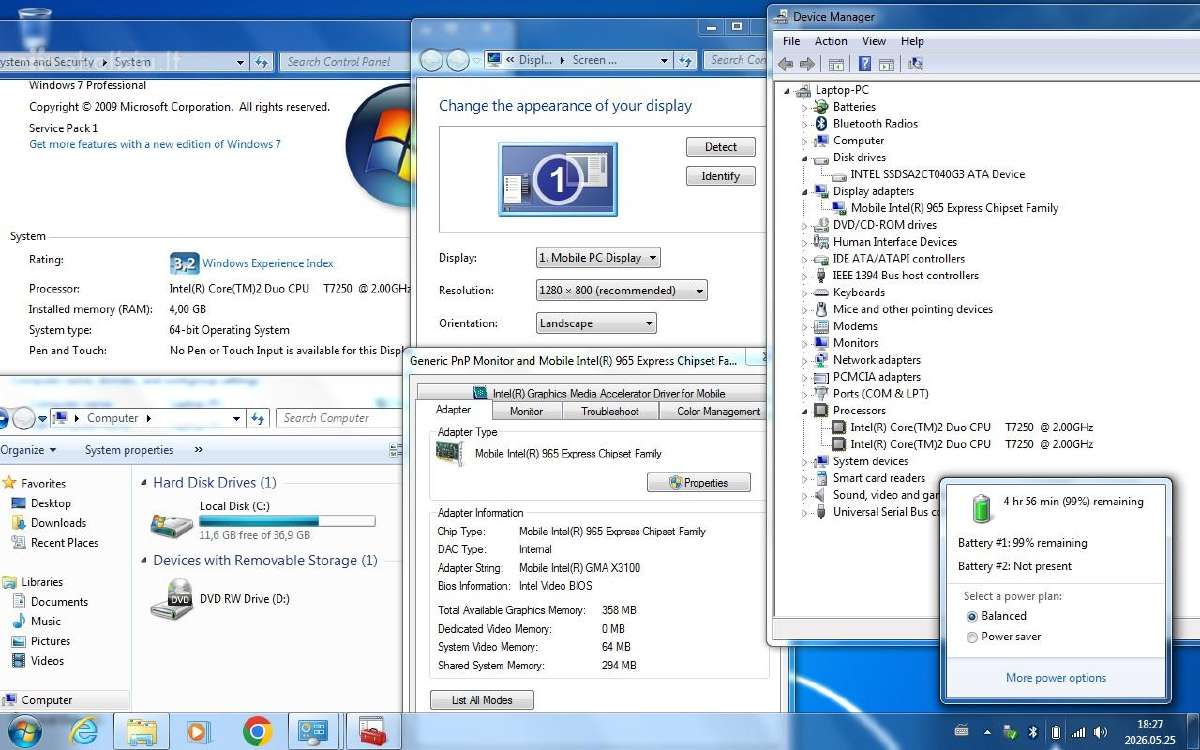Image resolution: width=1200 pixels, height=750 pixels.
Task: Open the Intel Graphics Media Accelerator Driver tab
Action: click(598, 393)
